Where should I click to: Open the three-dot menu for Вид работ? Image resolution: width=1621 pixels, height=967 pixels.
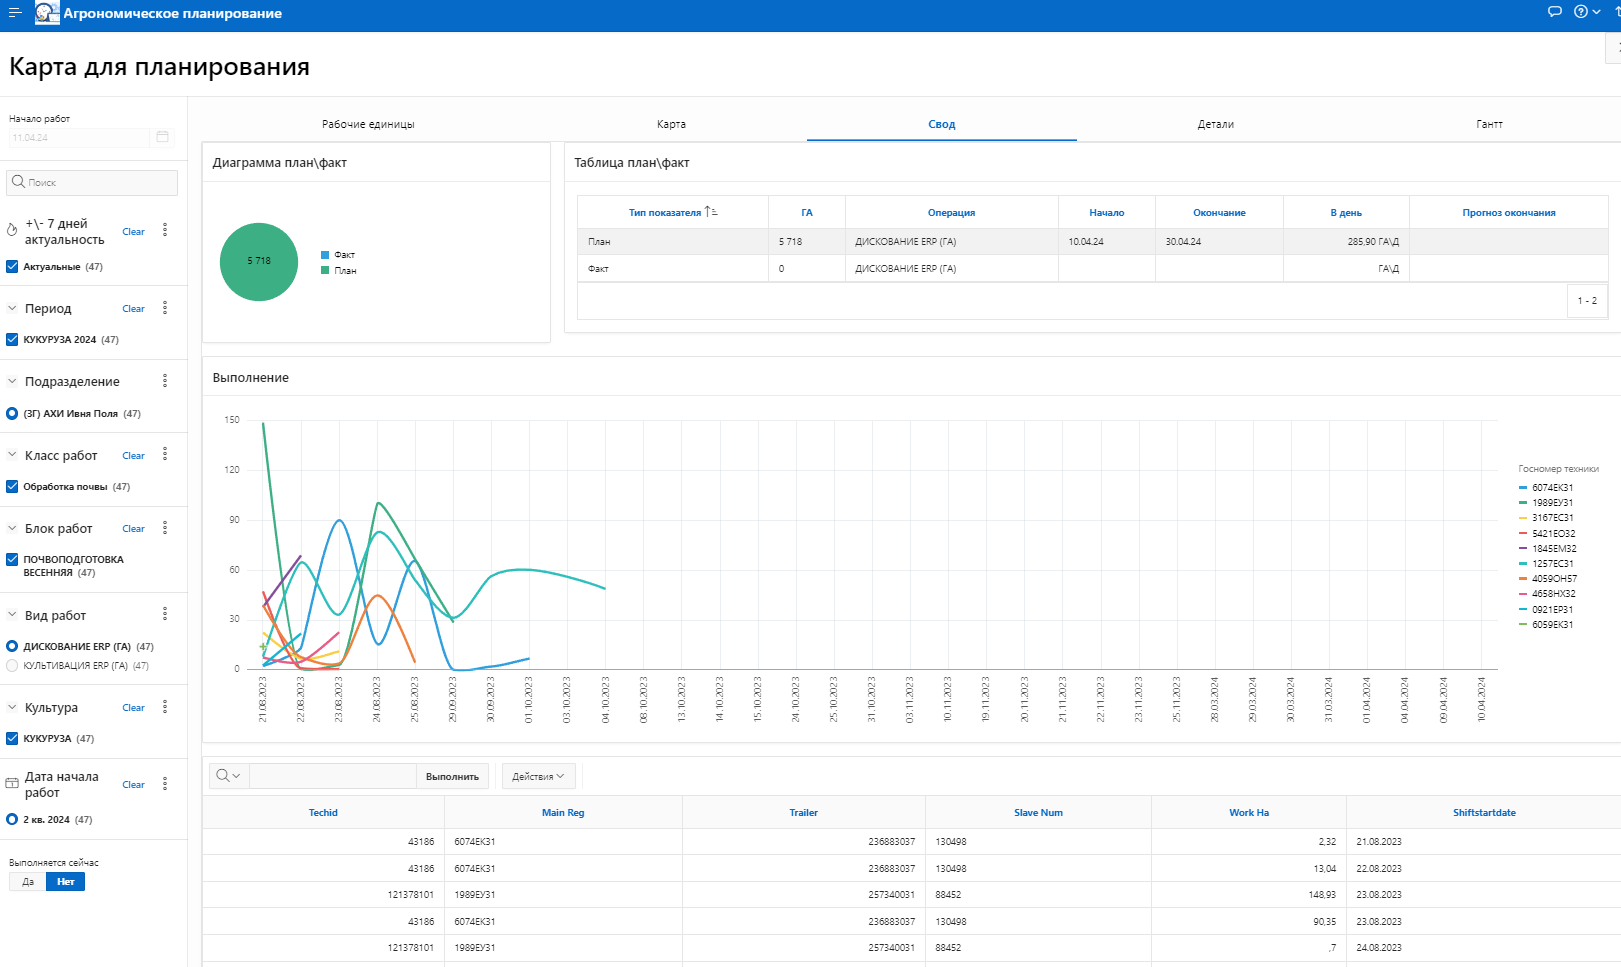coord(165,614)
